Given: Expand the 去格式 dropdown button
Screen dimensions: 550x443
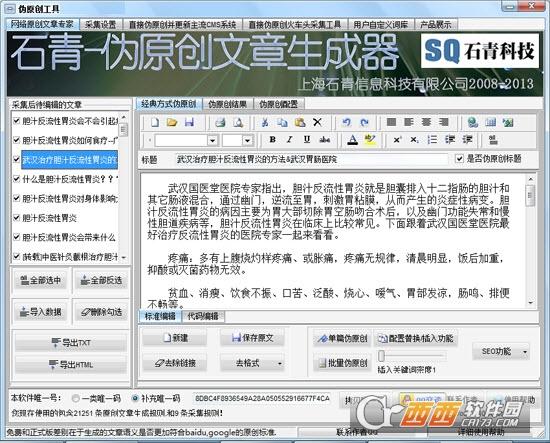Looking at the screenshot, I should [280, 363].
